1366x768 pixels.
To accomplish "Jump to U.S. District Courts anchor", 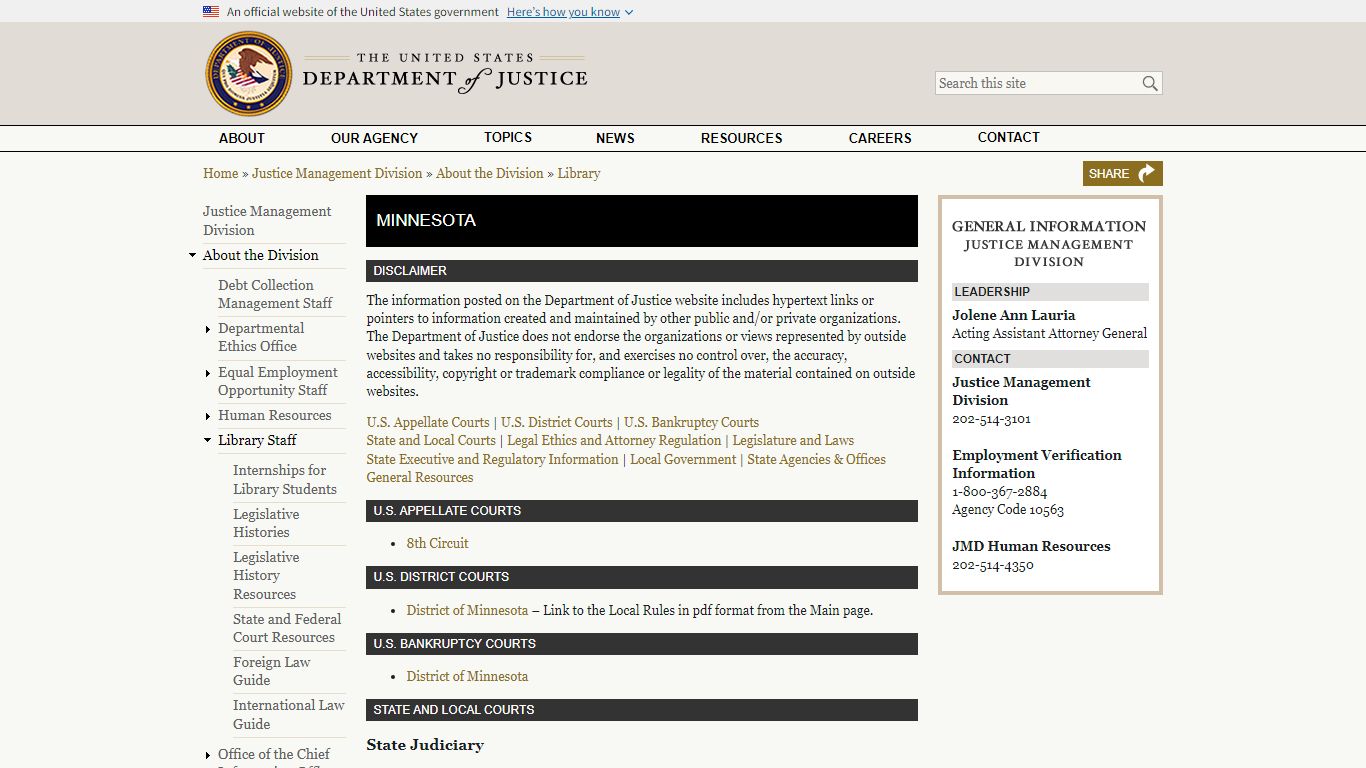I will (x=557, y=422).
